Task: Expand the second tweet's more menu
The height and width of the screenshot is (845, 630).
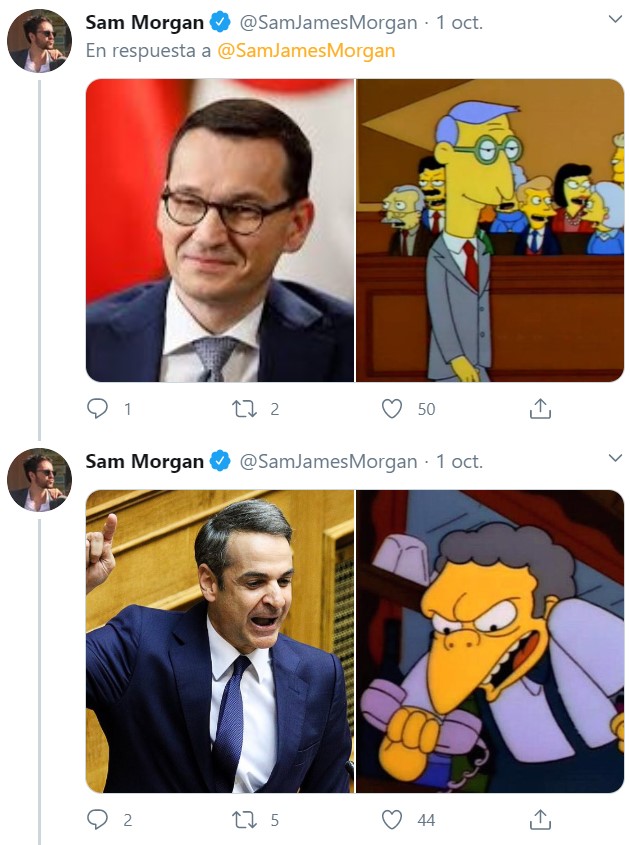Action: [x=615, y=459]
